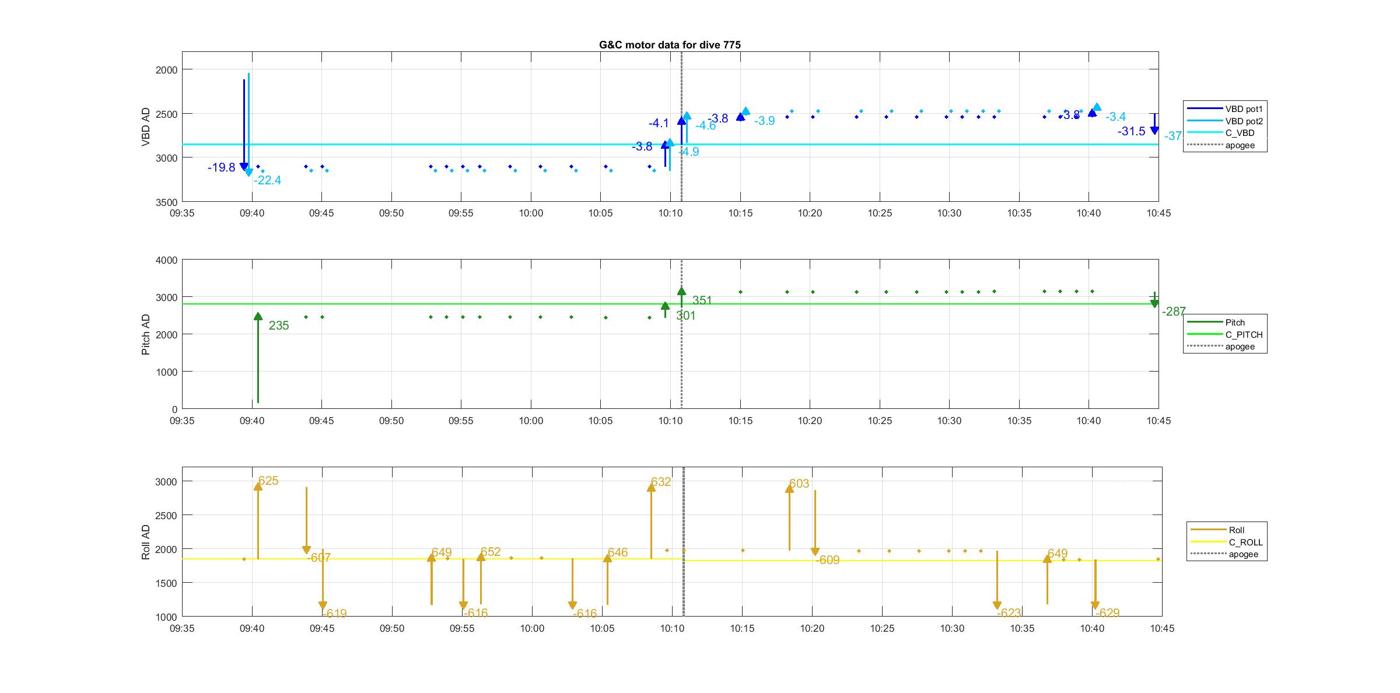Click the '301' annotation in Pitch plot
Image resolution: width=1400 pixels, height=693 pixels.
coord(686,316)
